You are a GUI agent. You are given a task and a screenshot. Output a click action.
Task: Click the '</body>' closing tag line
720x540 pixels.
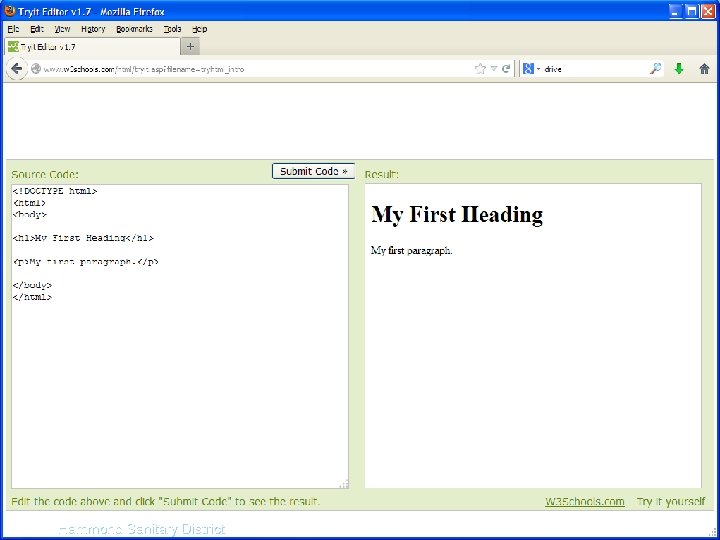click(x=32, y=285)
